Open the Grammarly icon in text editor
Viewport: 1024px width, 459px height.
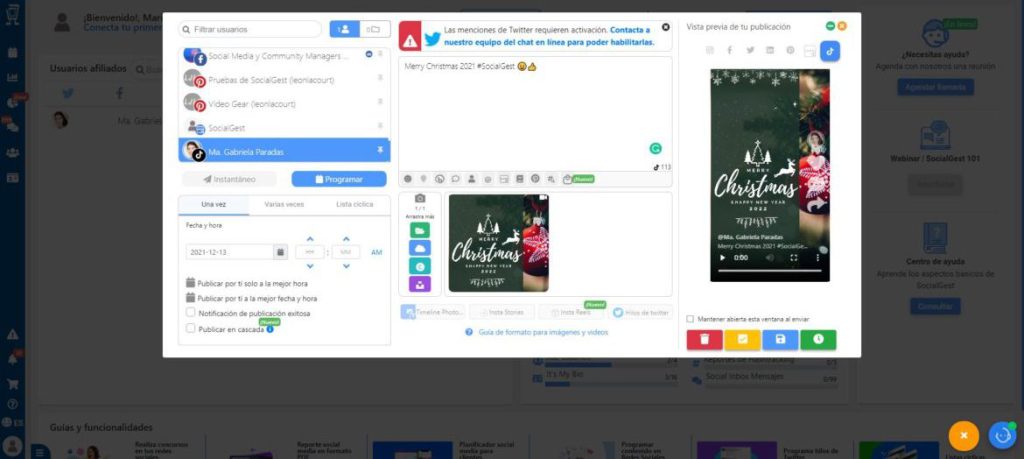pyautogui.click(x=656, y=148)
